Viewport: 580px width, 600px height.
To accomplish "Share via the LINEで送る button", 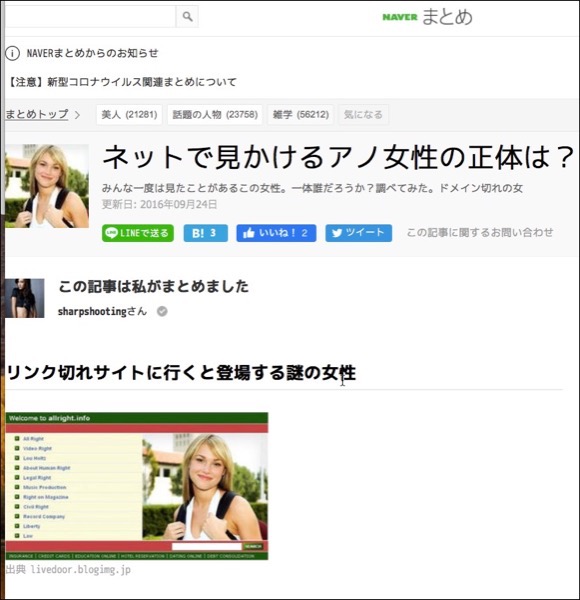I will coord(138,233).
